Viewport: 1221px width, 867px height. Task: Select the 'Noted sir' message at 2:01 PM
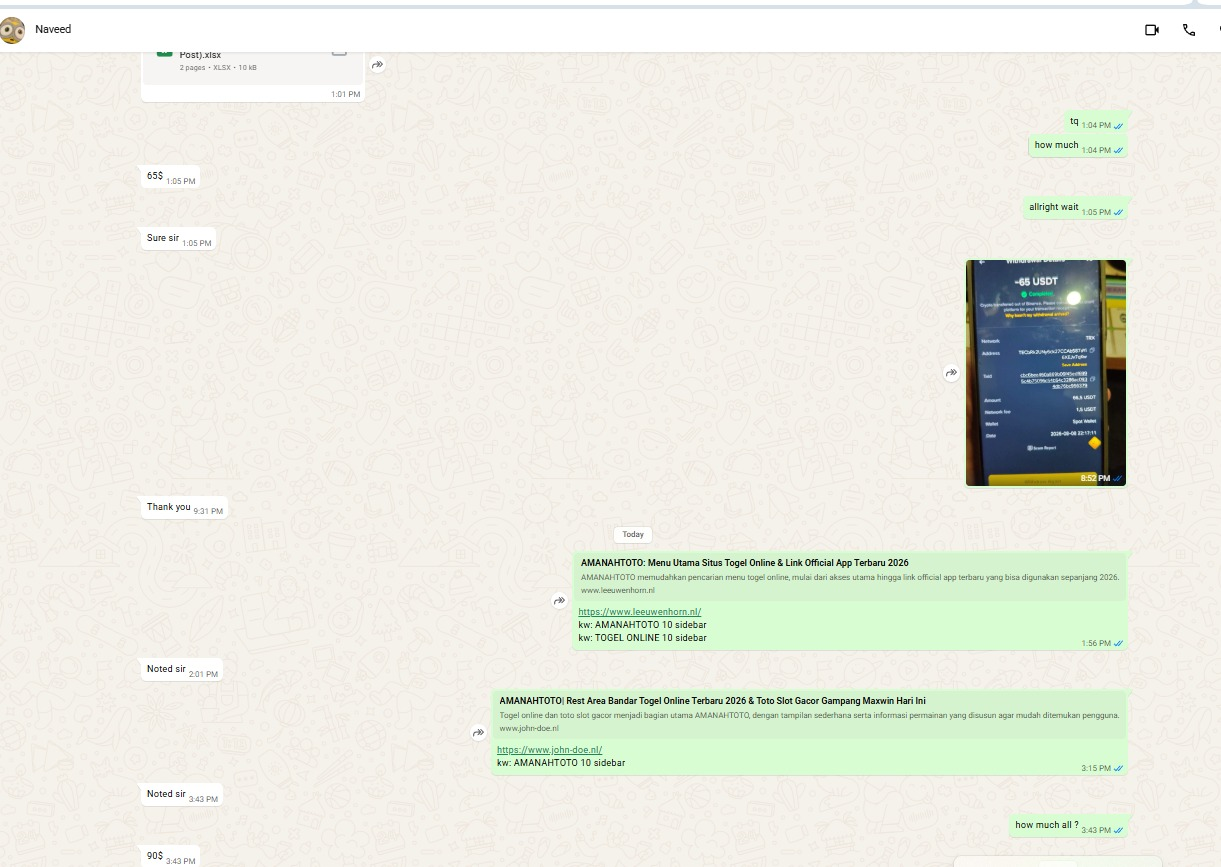click(181, 670)
